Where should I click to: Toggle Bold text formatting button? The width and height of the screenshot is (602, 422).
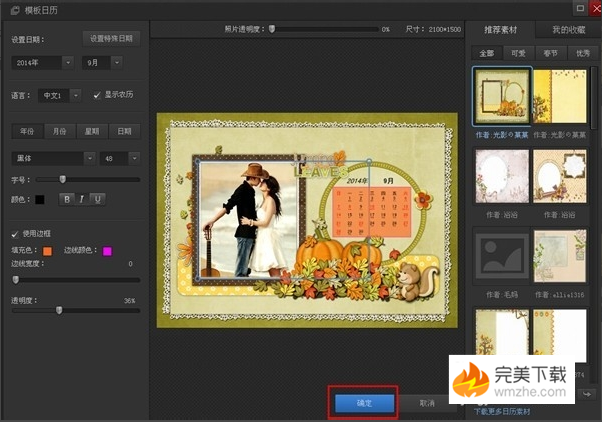point(68,199)
